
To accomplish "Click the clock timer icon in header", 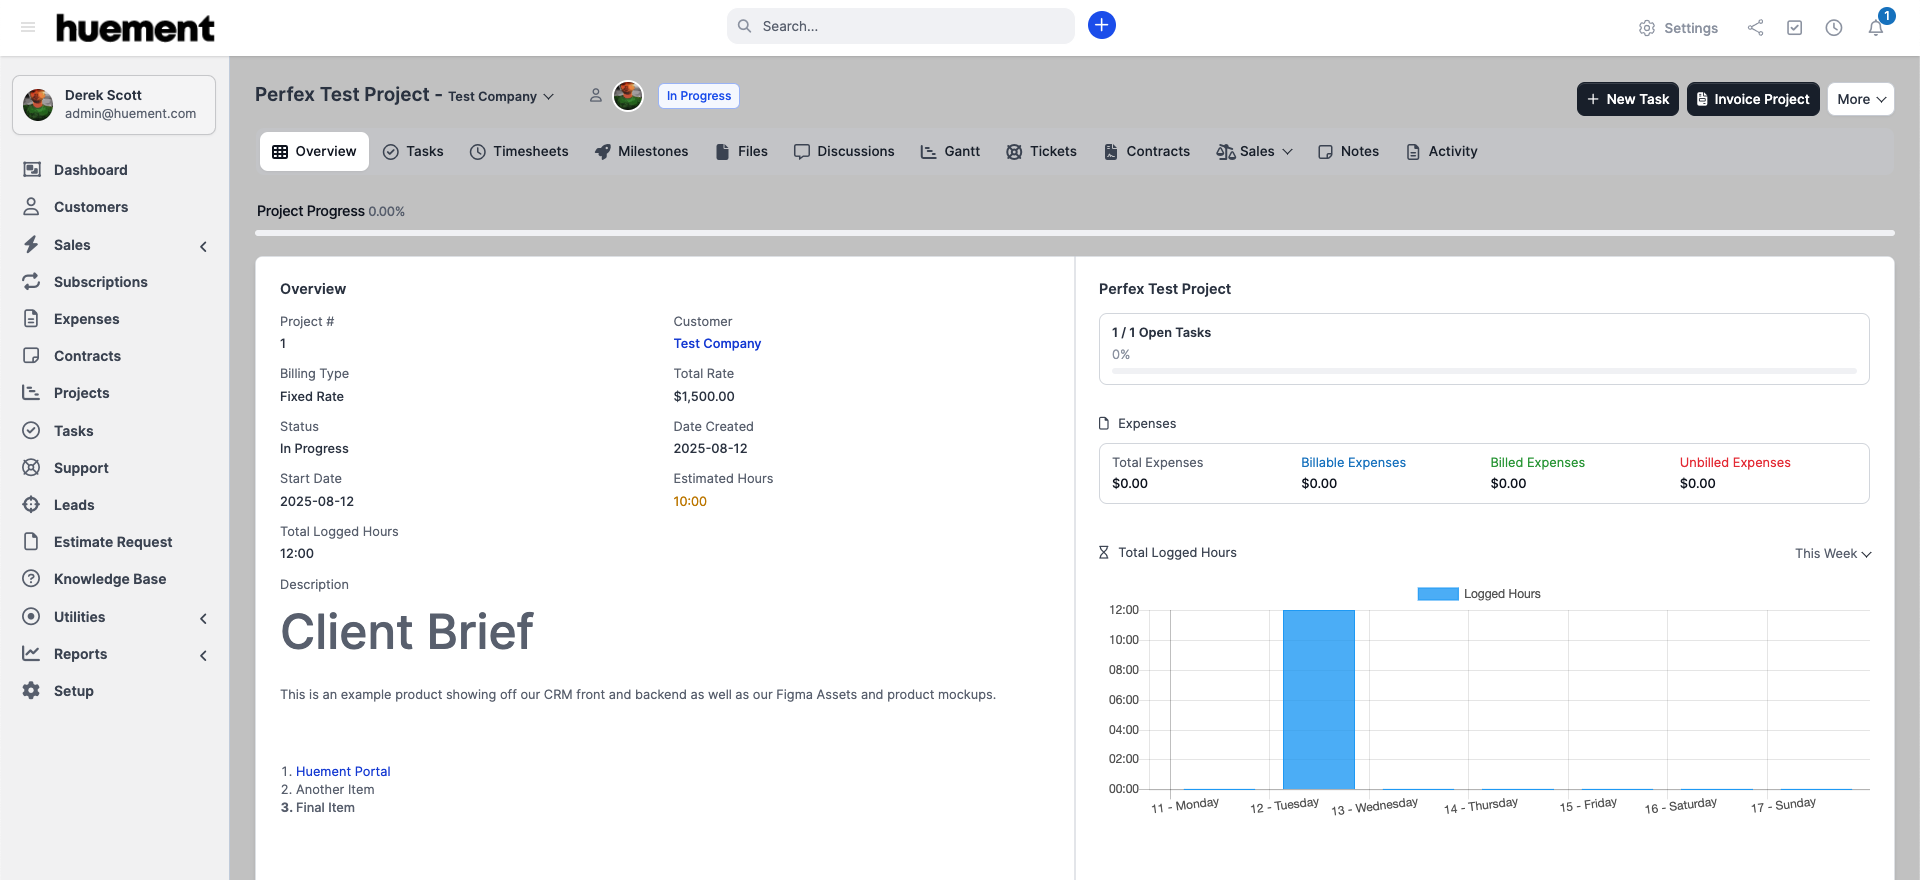I will pyautogui.click(x=1834, y=28).
